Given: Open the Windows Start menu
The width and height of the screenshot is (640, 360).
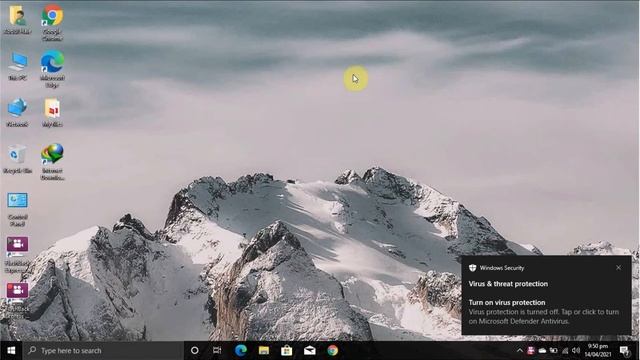Looking at the screenshot, I should (x=11, y=350).
